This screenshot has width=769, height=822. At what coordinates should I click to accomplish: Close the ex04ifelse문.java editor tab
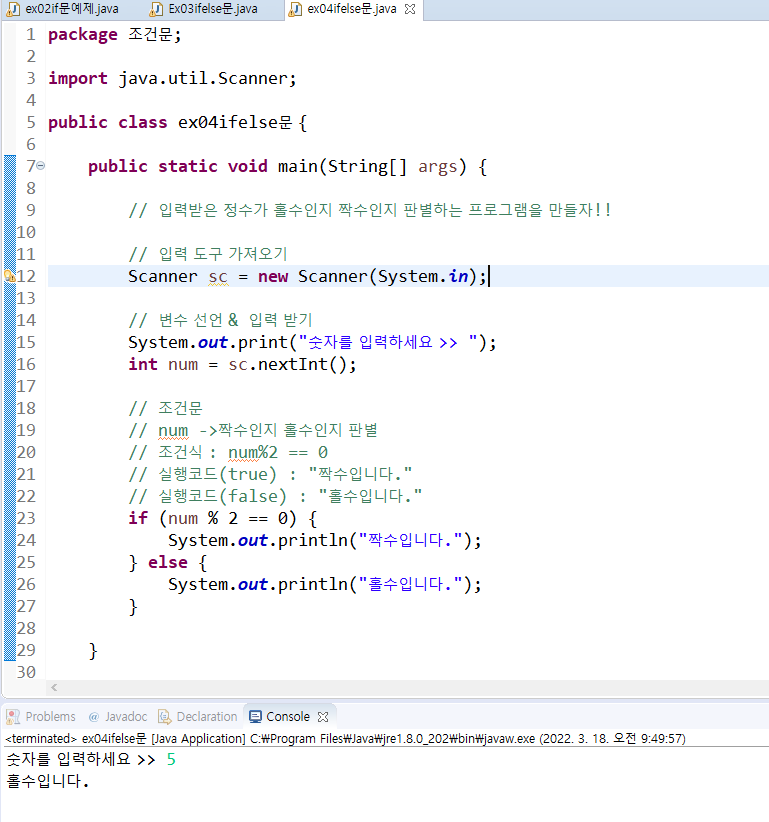410,9
